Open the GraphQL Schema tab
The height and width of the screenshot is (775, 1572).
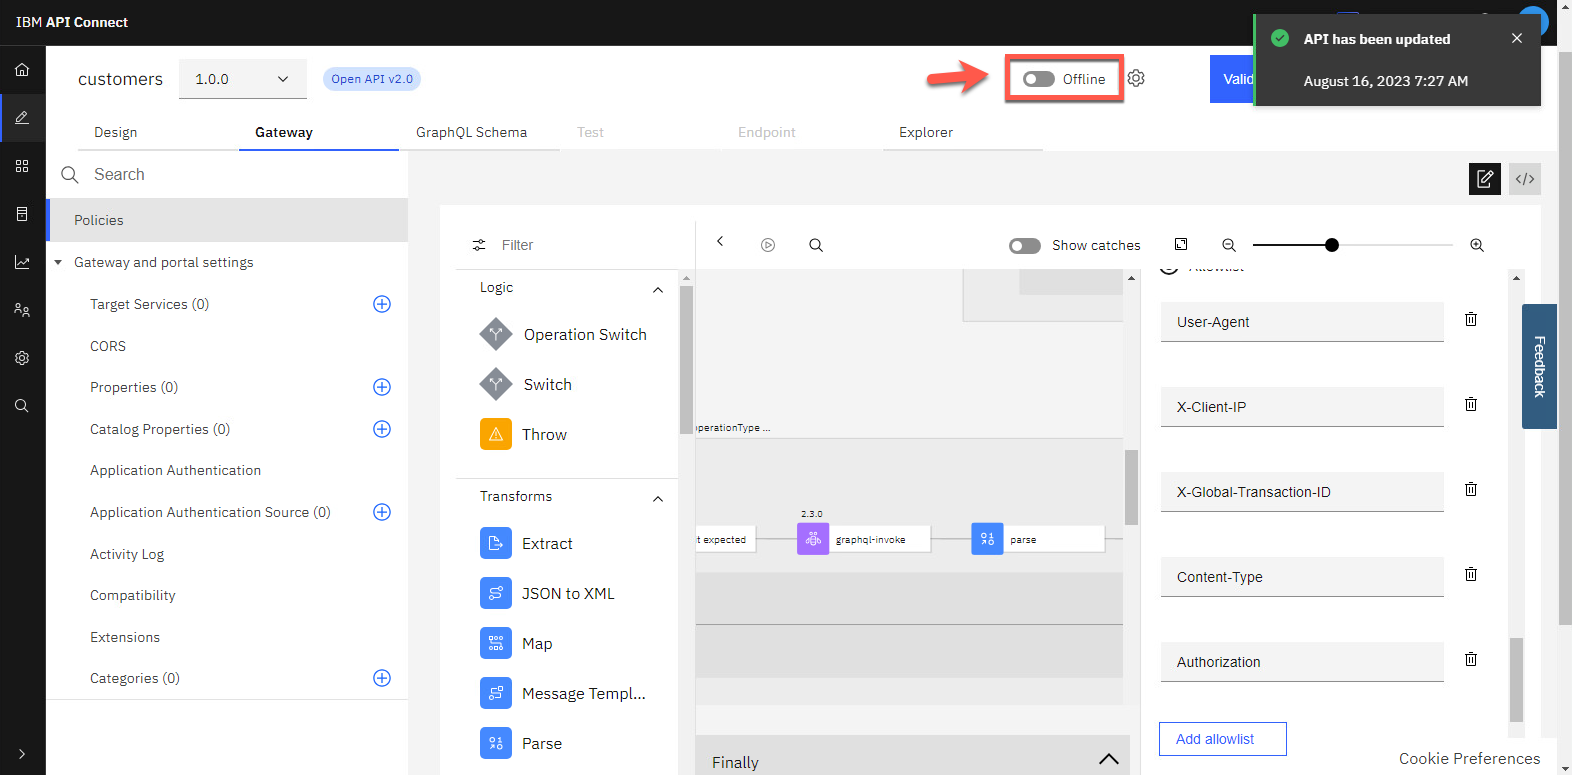pyautogui.click(x=471, y=132)
